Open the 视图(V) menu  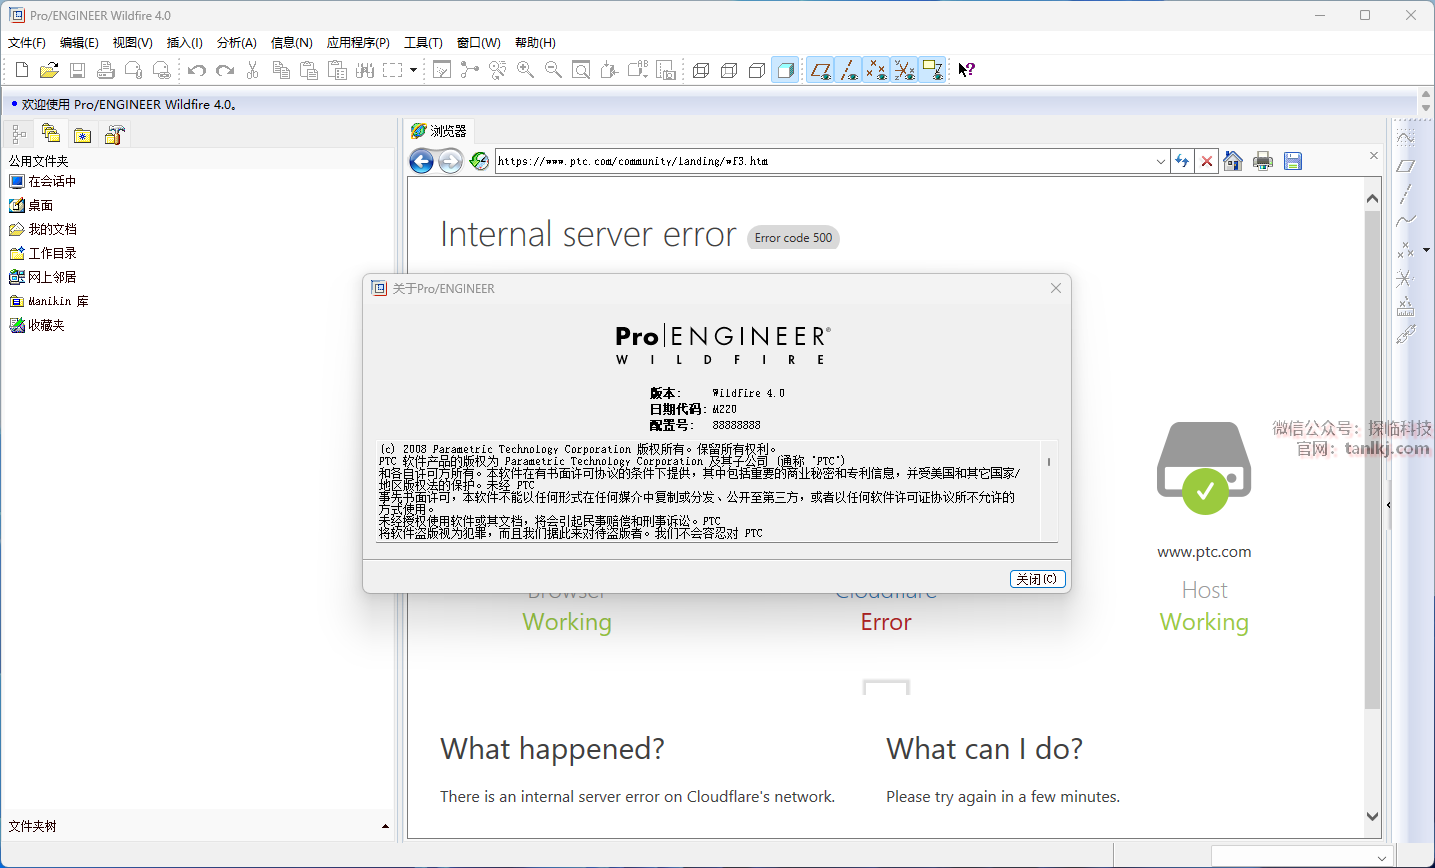(132, 43)
